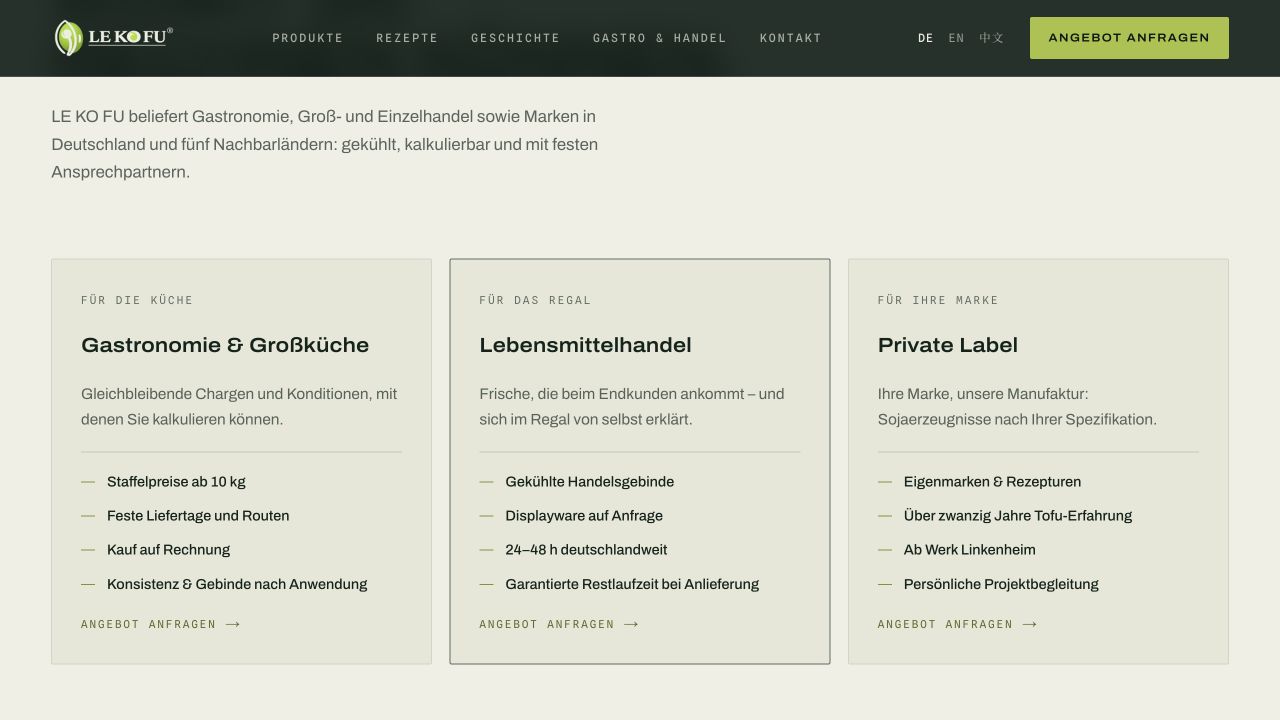Switch language to DE
1280x720 pixels.
coord(926,38)
